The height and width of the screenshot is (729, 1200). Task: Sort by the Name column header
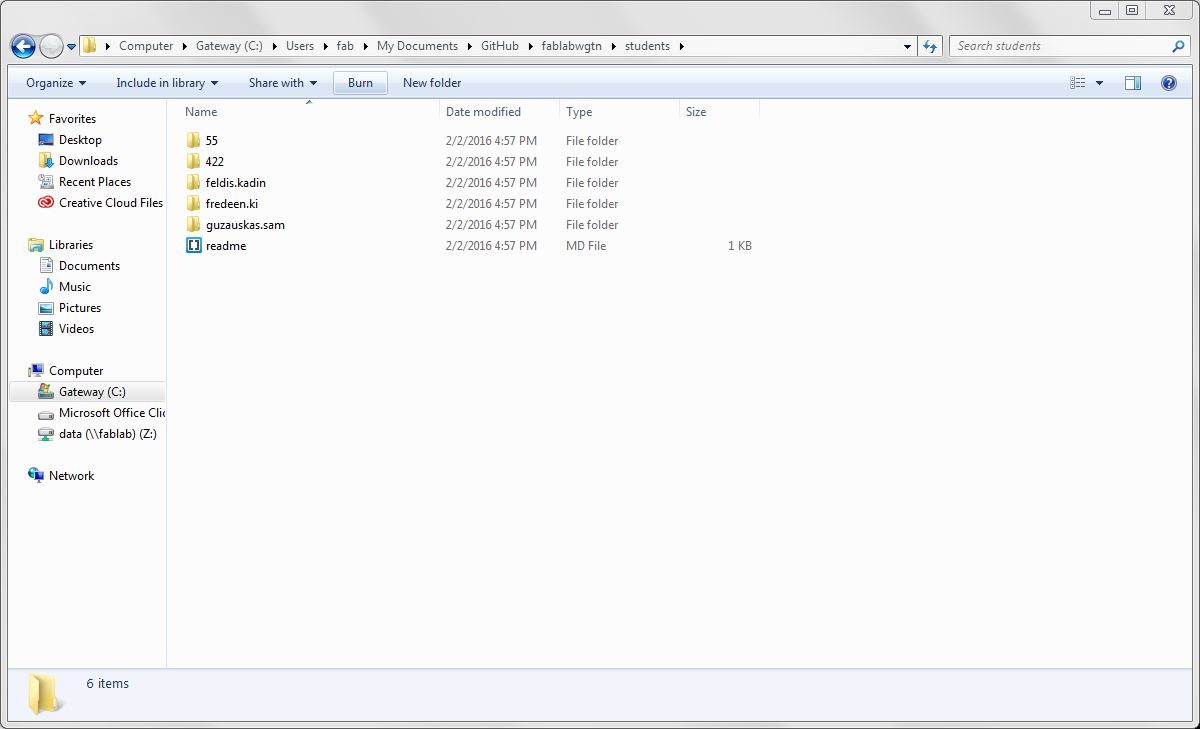click(x=201, y=112)
